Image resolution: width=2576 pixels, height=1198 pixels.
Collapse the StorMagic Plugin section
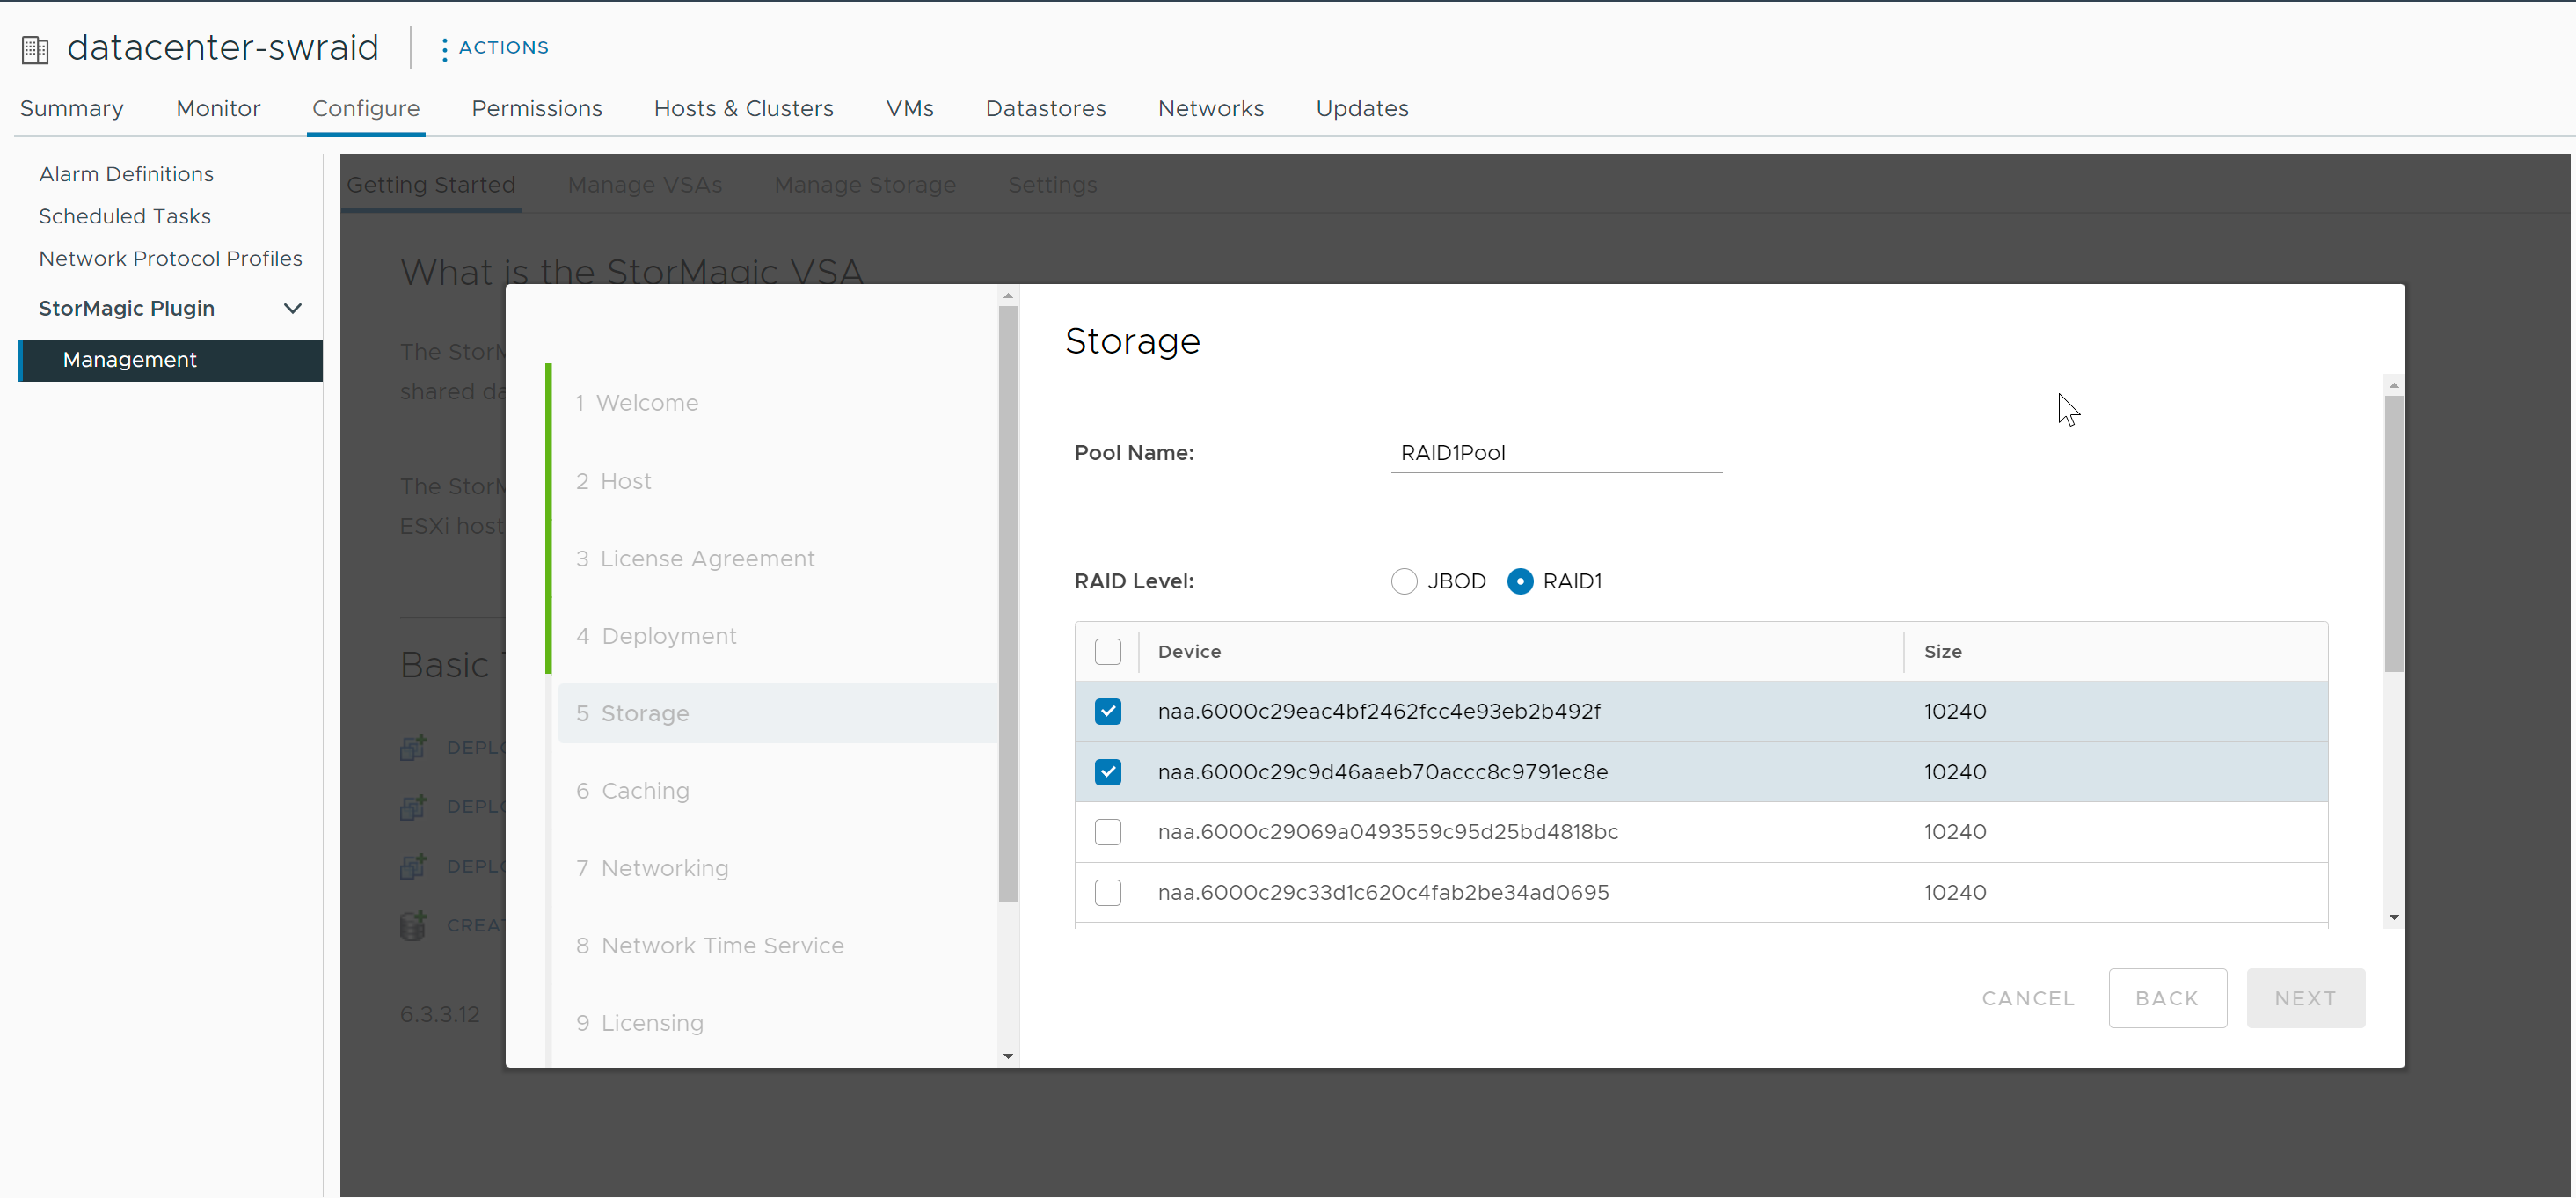pyautogui.click(x=292, y=308)
